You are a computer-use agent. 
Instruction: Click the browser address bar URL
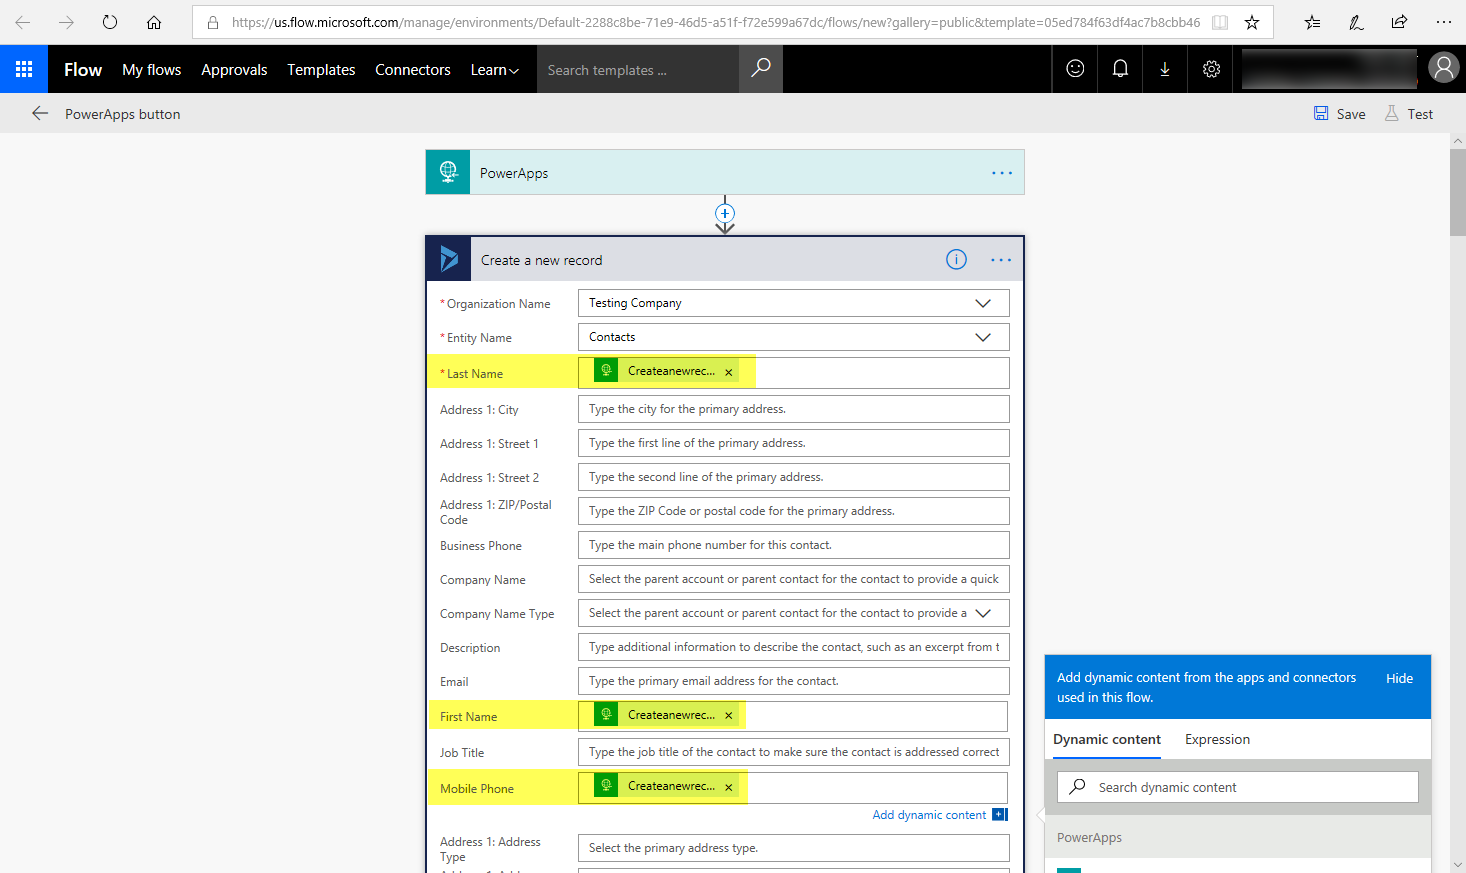point(715,22)
